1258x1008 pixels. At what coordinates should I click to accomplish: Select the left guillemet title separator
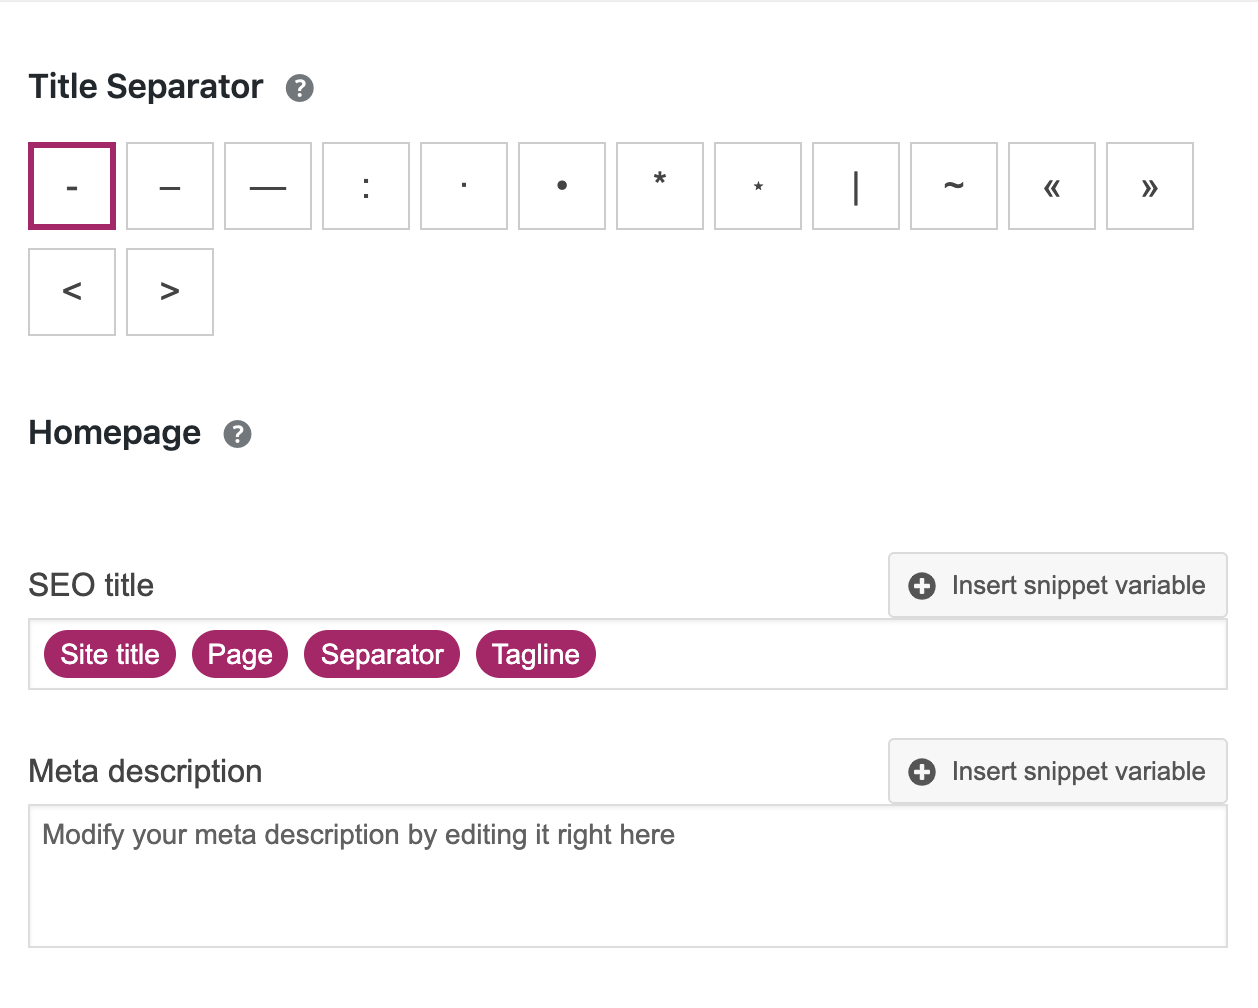(x=1051, y=186)
